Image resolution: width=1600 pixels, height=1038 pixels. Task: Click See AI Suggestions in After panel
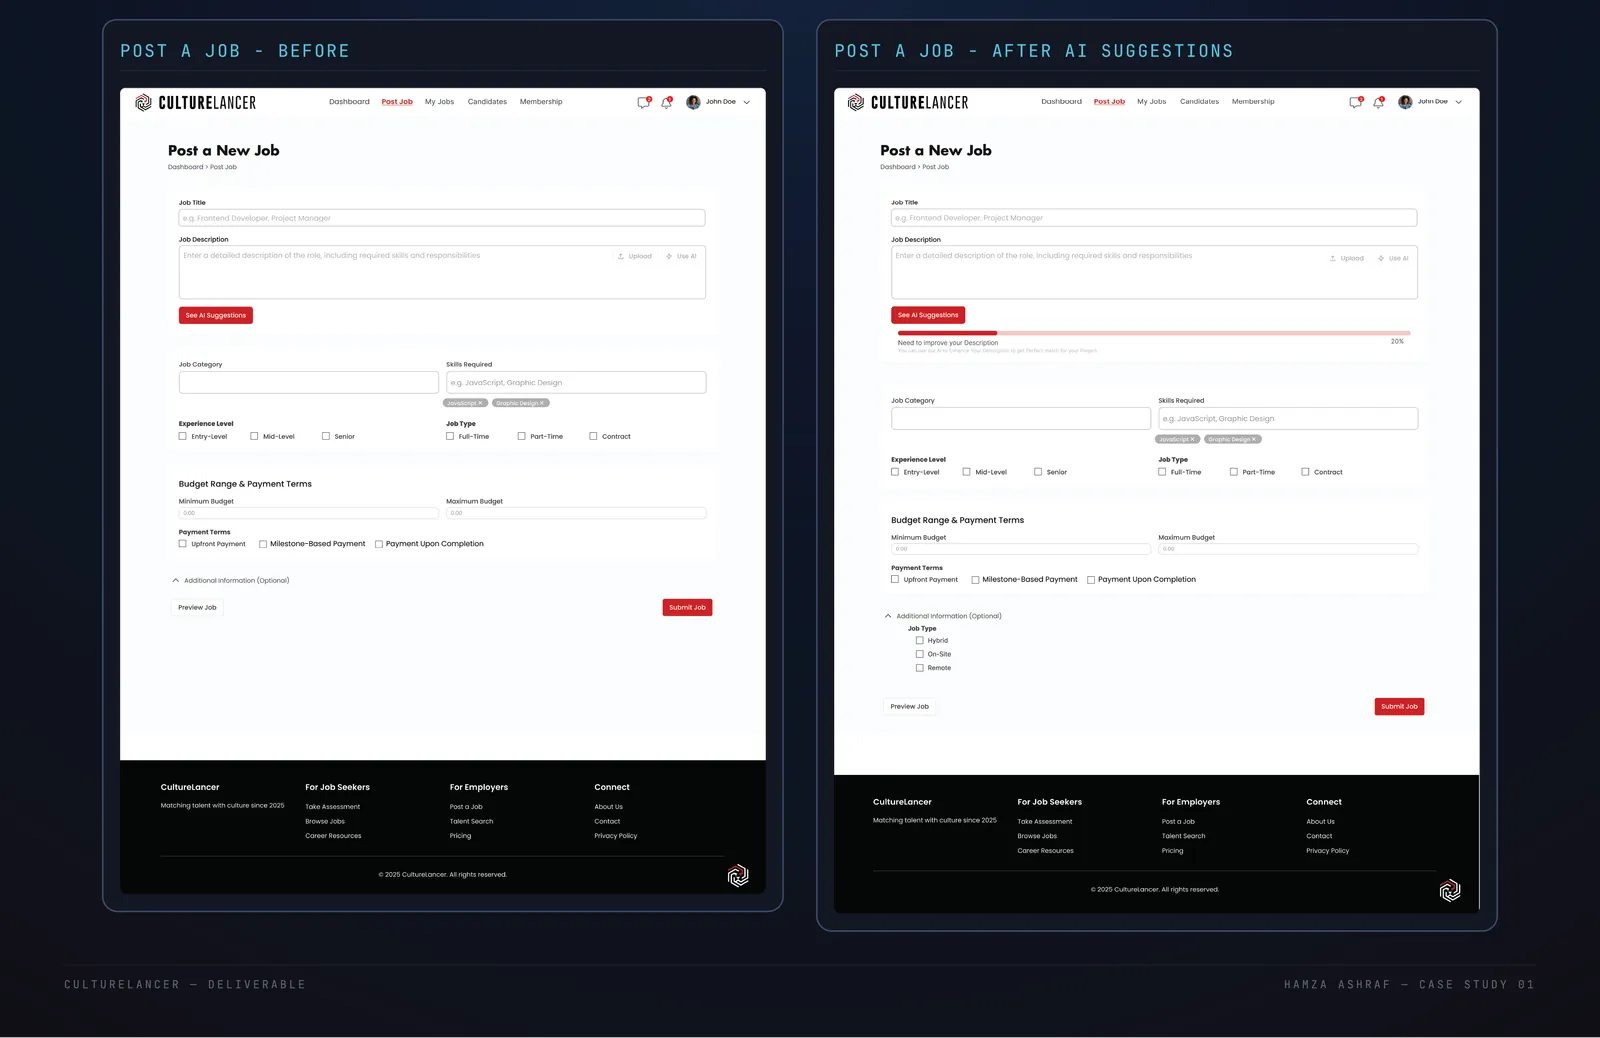coord(928,315)
